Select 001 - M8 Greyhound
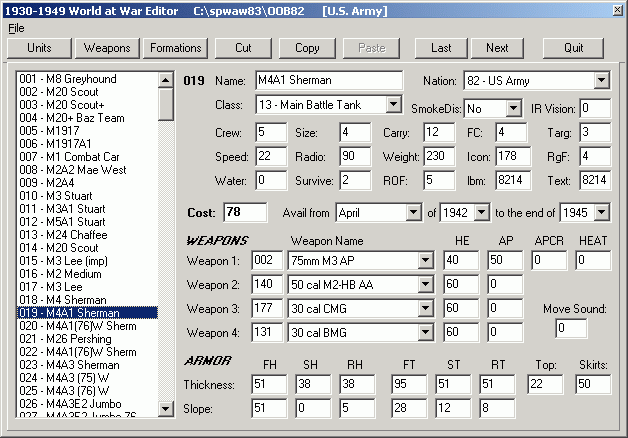 (87, 79)
